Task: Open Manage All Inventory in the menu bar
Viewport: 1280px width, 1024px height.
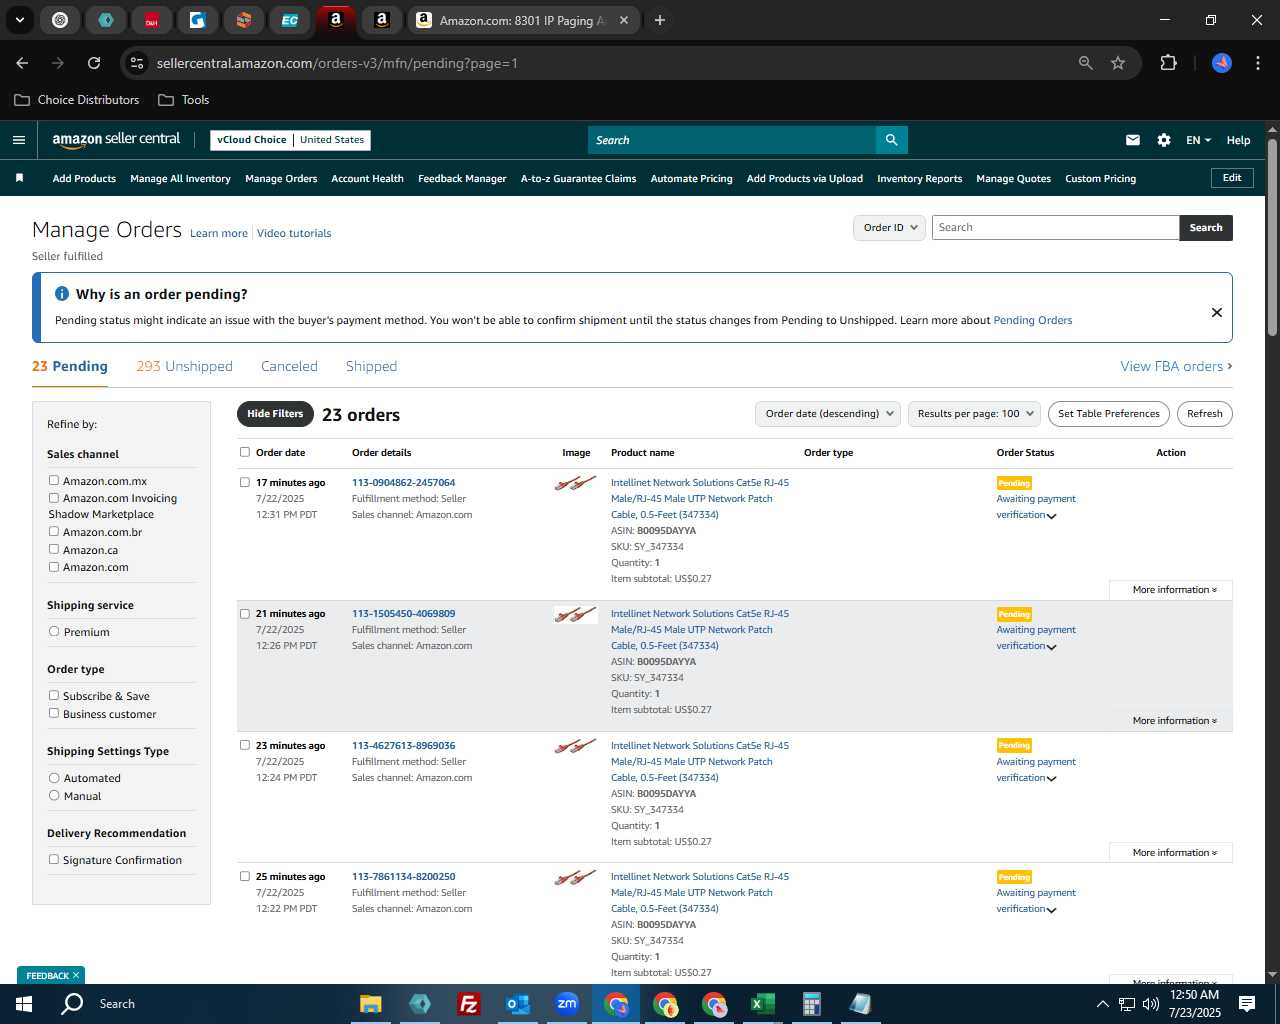Action: click(x=180, y=179)
